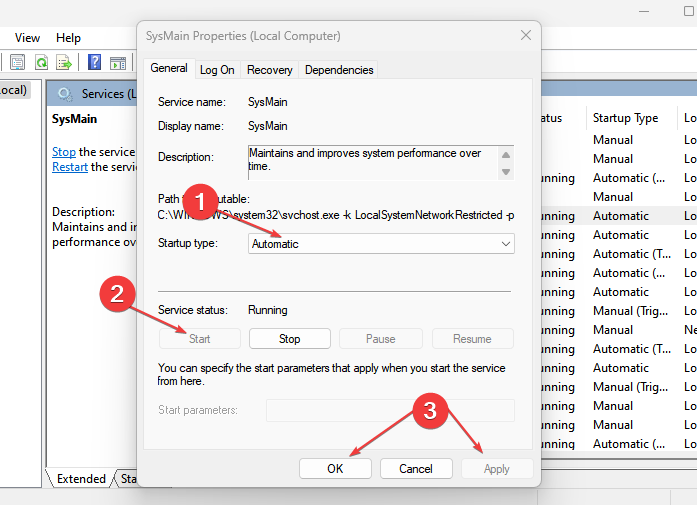Click the svchost.exe path to executable text

(336, 215)
